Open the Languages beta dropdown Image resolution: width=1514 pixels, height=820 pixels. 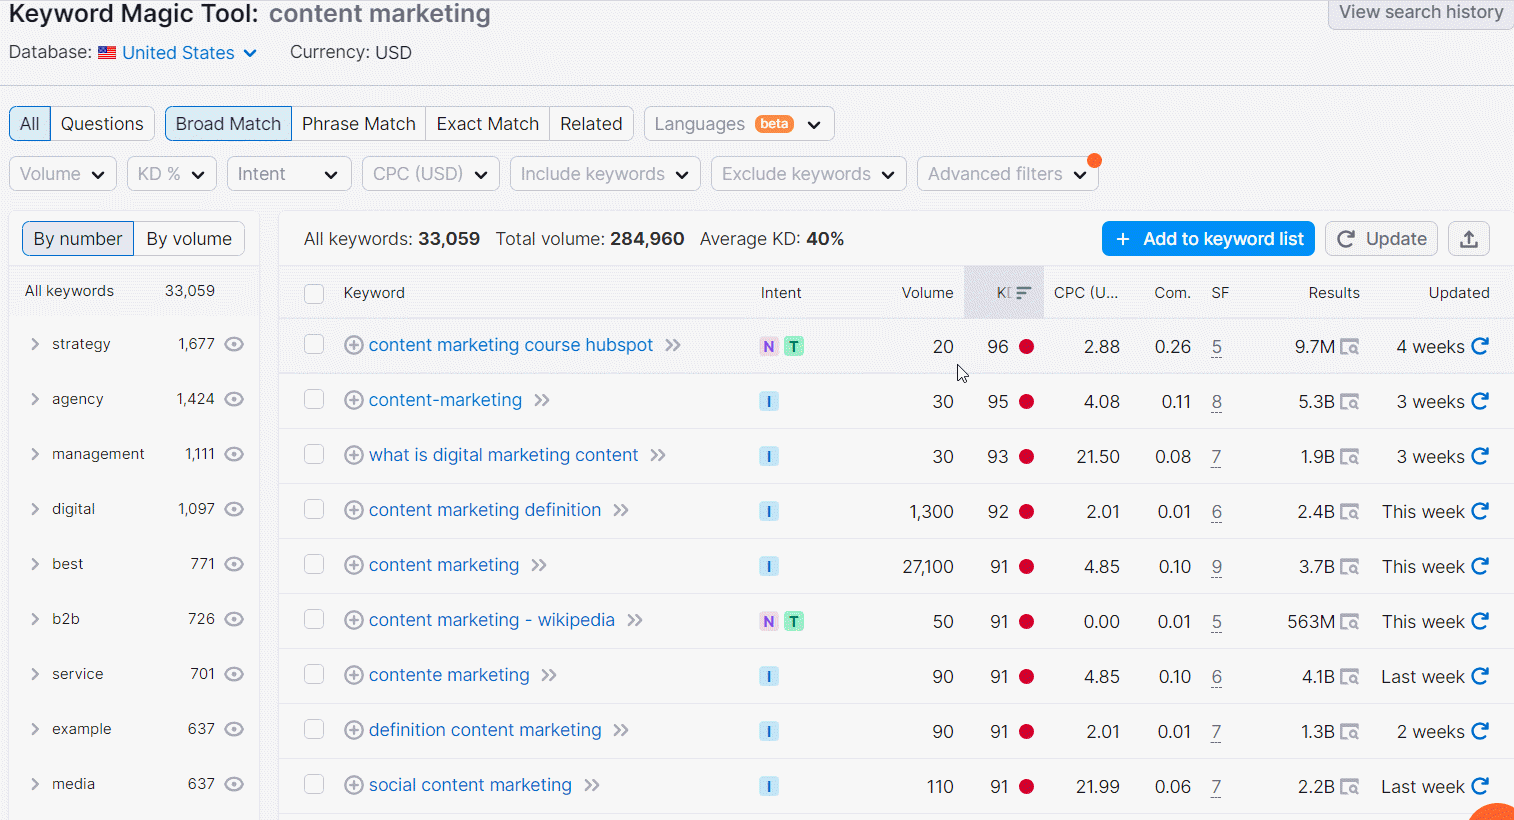pos(739,124)
